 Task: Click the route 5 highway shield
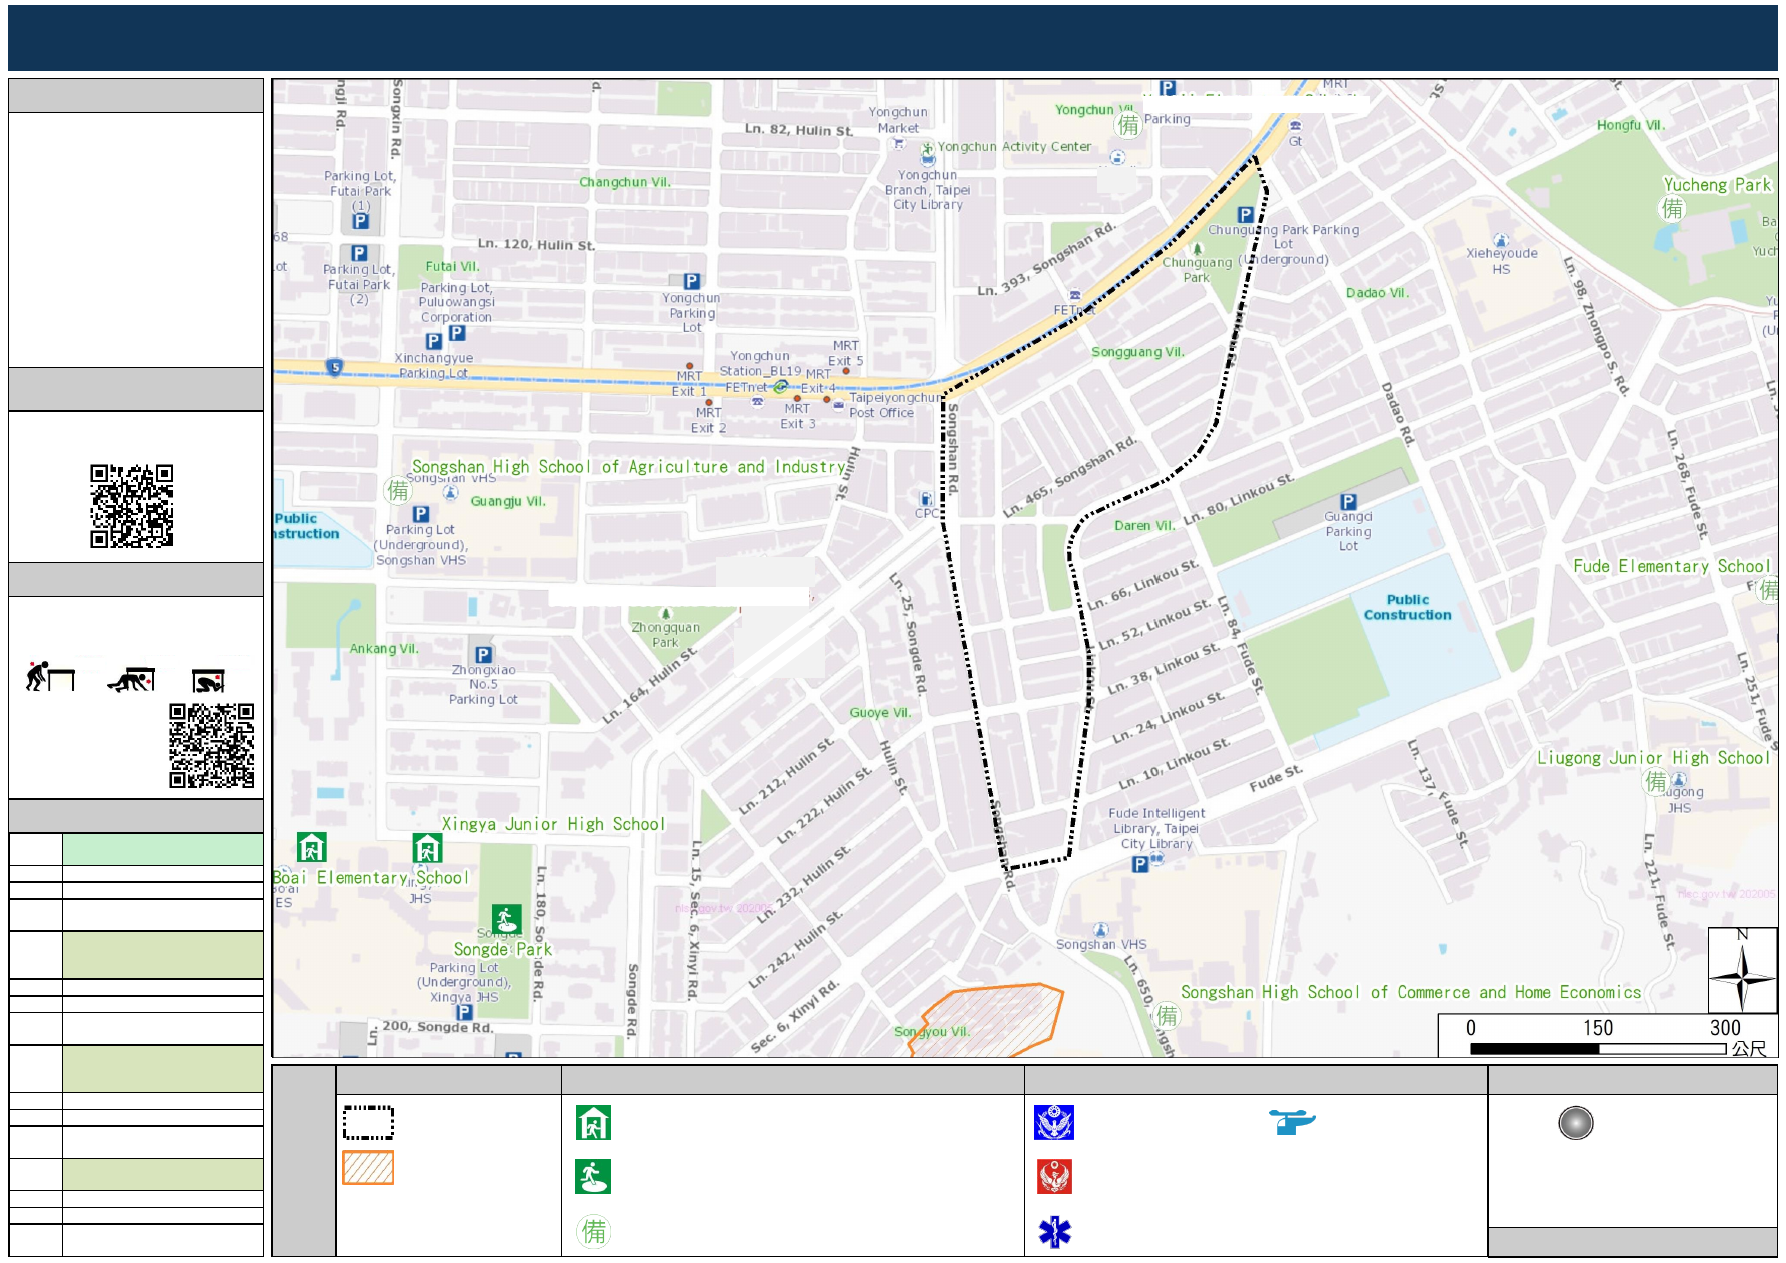(335, 367)
